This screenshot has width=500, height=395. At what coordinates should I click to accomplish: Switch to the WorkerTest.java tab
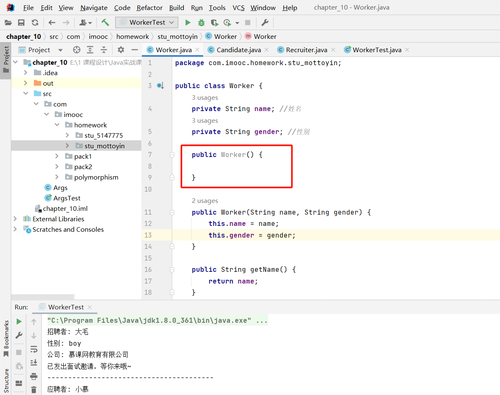pos(376,50)
